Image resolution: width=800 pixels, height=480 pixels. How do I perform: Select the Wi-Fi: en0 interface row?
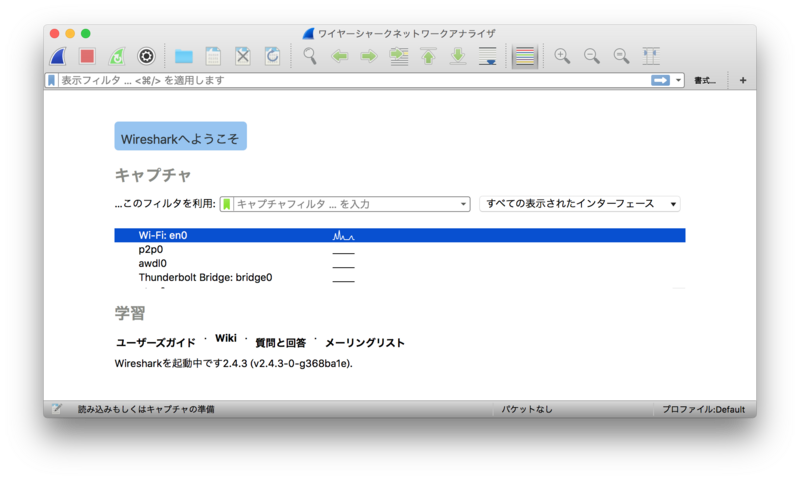[399, 235]
